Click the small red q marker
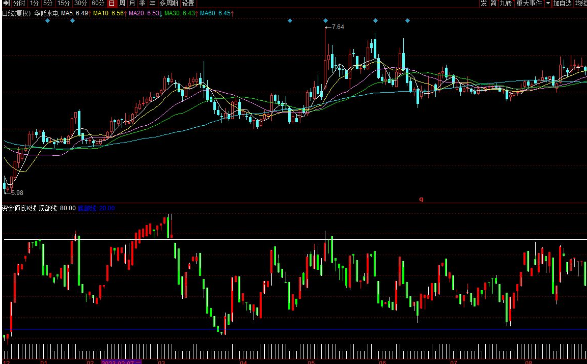Image resolution: width=587 pixels, height=364 pixels. (421, 199)
